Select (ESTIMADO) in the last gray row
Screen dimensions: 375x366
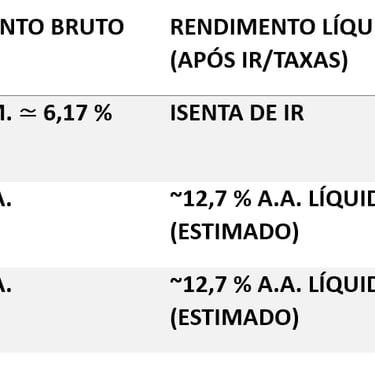(235, 318)
